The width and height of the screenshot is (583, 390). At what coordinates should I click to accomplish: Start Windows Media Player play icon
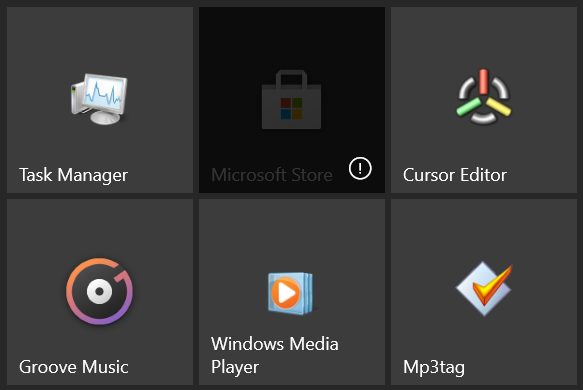(x=291, y=293)
